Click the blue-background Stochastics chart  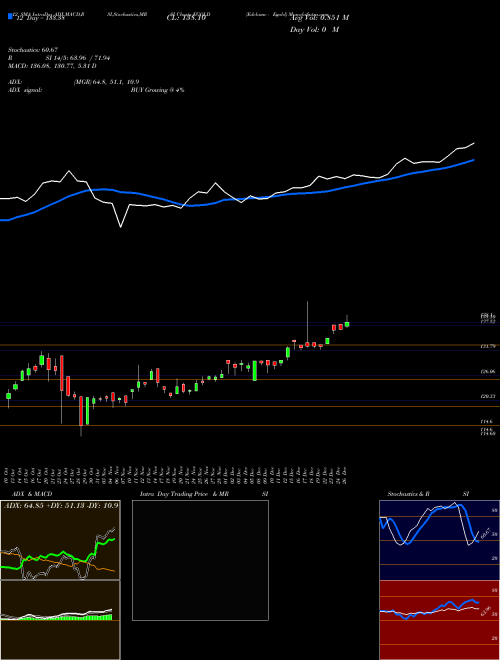pyautogui.click(x=439, y=540)
